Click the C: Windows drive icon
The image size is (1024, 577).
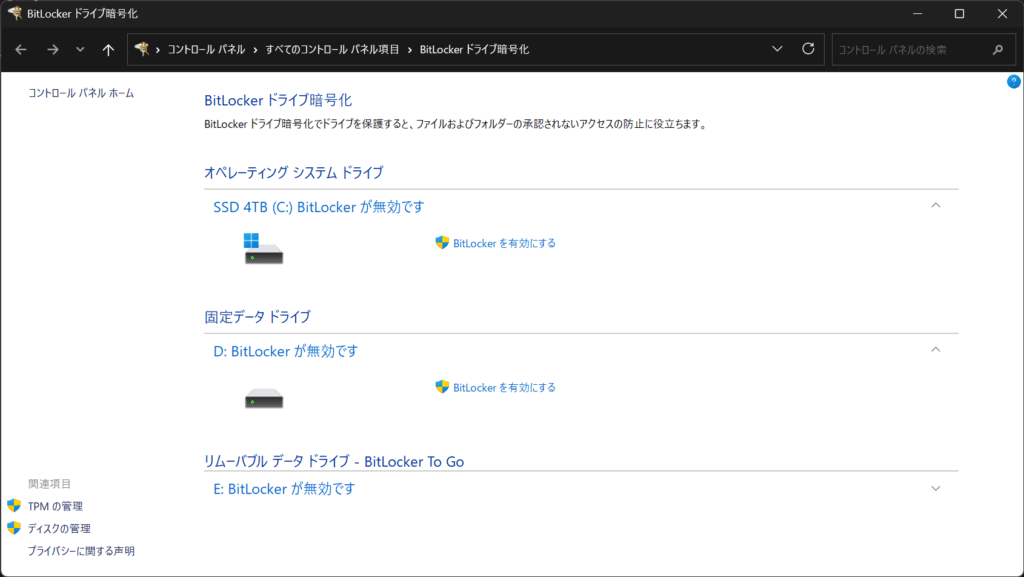[x=263, y=249]
